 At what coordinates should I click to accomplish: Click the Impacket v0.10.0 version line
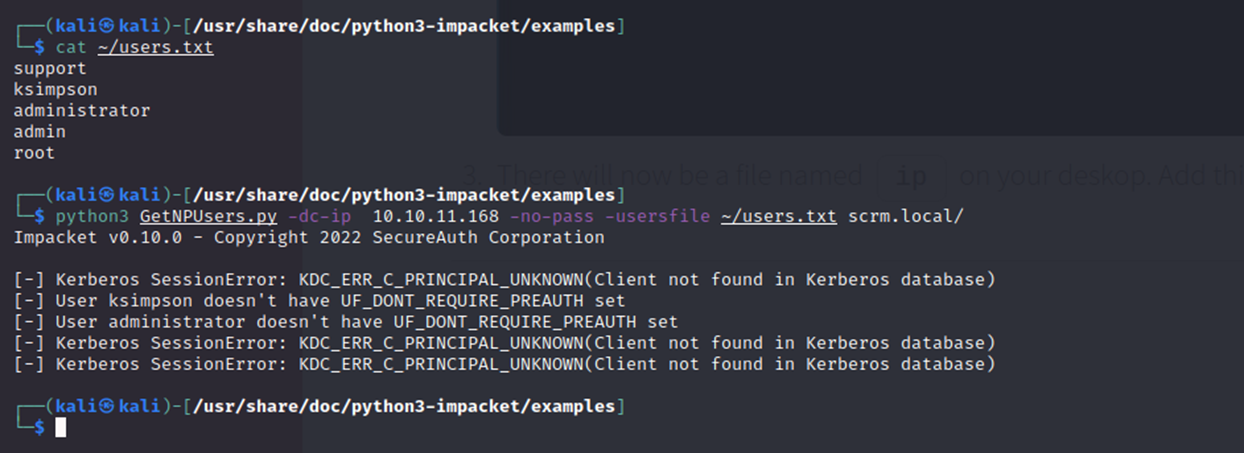[x=309, y=237]
